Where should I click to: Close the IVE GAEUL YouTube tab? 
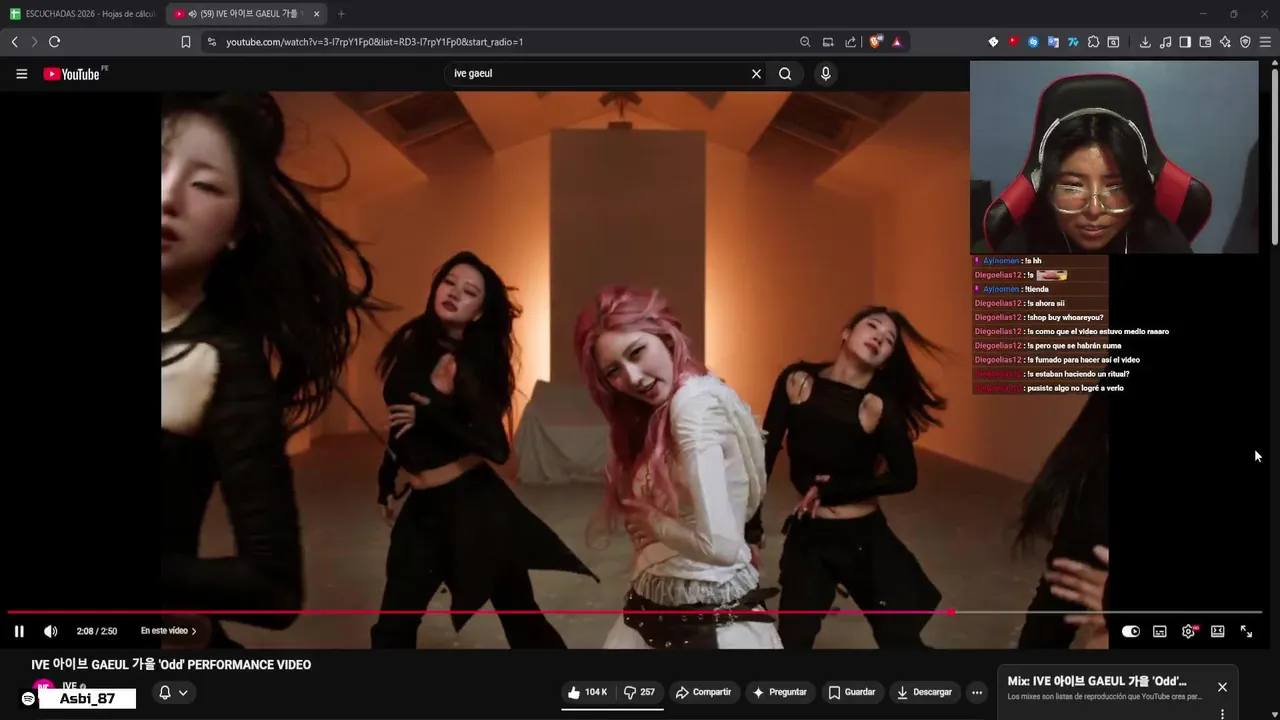coord(317,14)
